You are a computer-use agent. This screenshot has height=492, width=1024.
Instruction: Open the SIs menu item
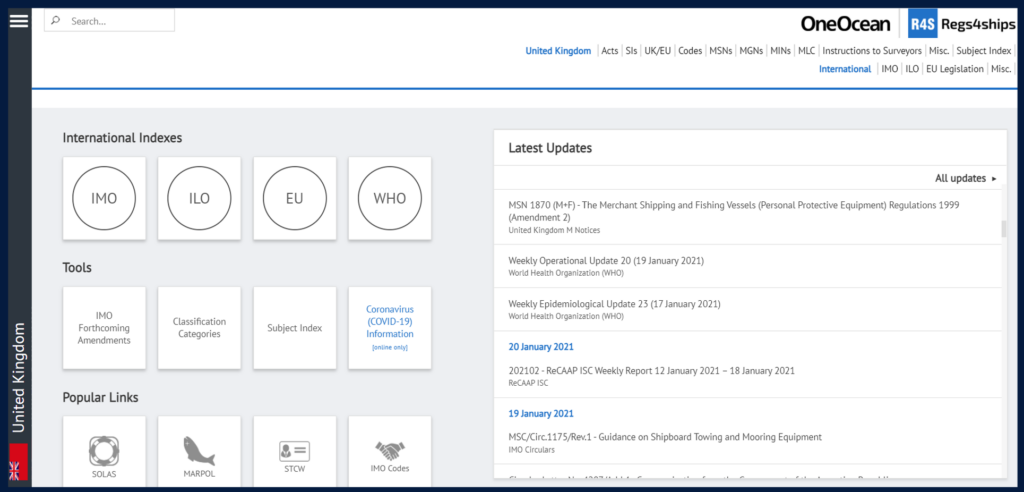631,50
